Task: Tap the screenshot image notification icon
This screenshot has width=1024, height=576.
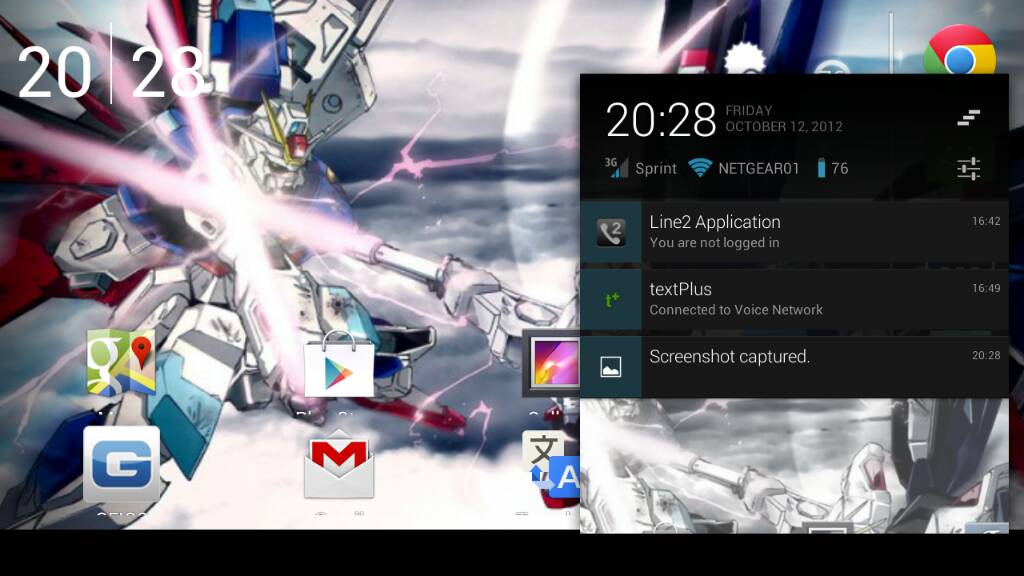Action: tap(611, 367)
